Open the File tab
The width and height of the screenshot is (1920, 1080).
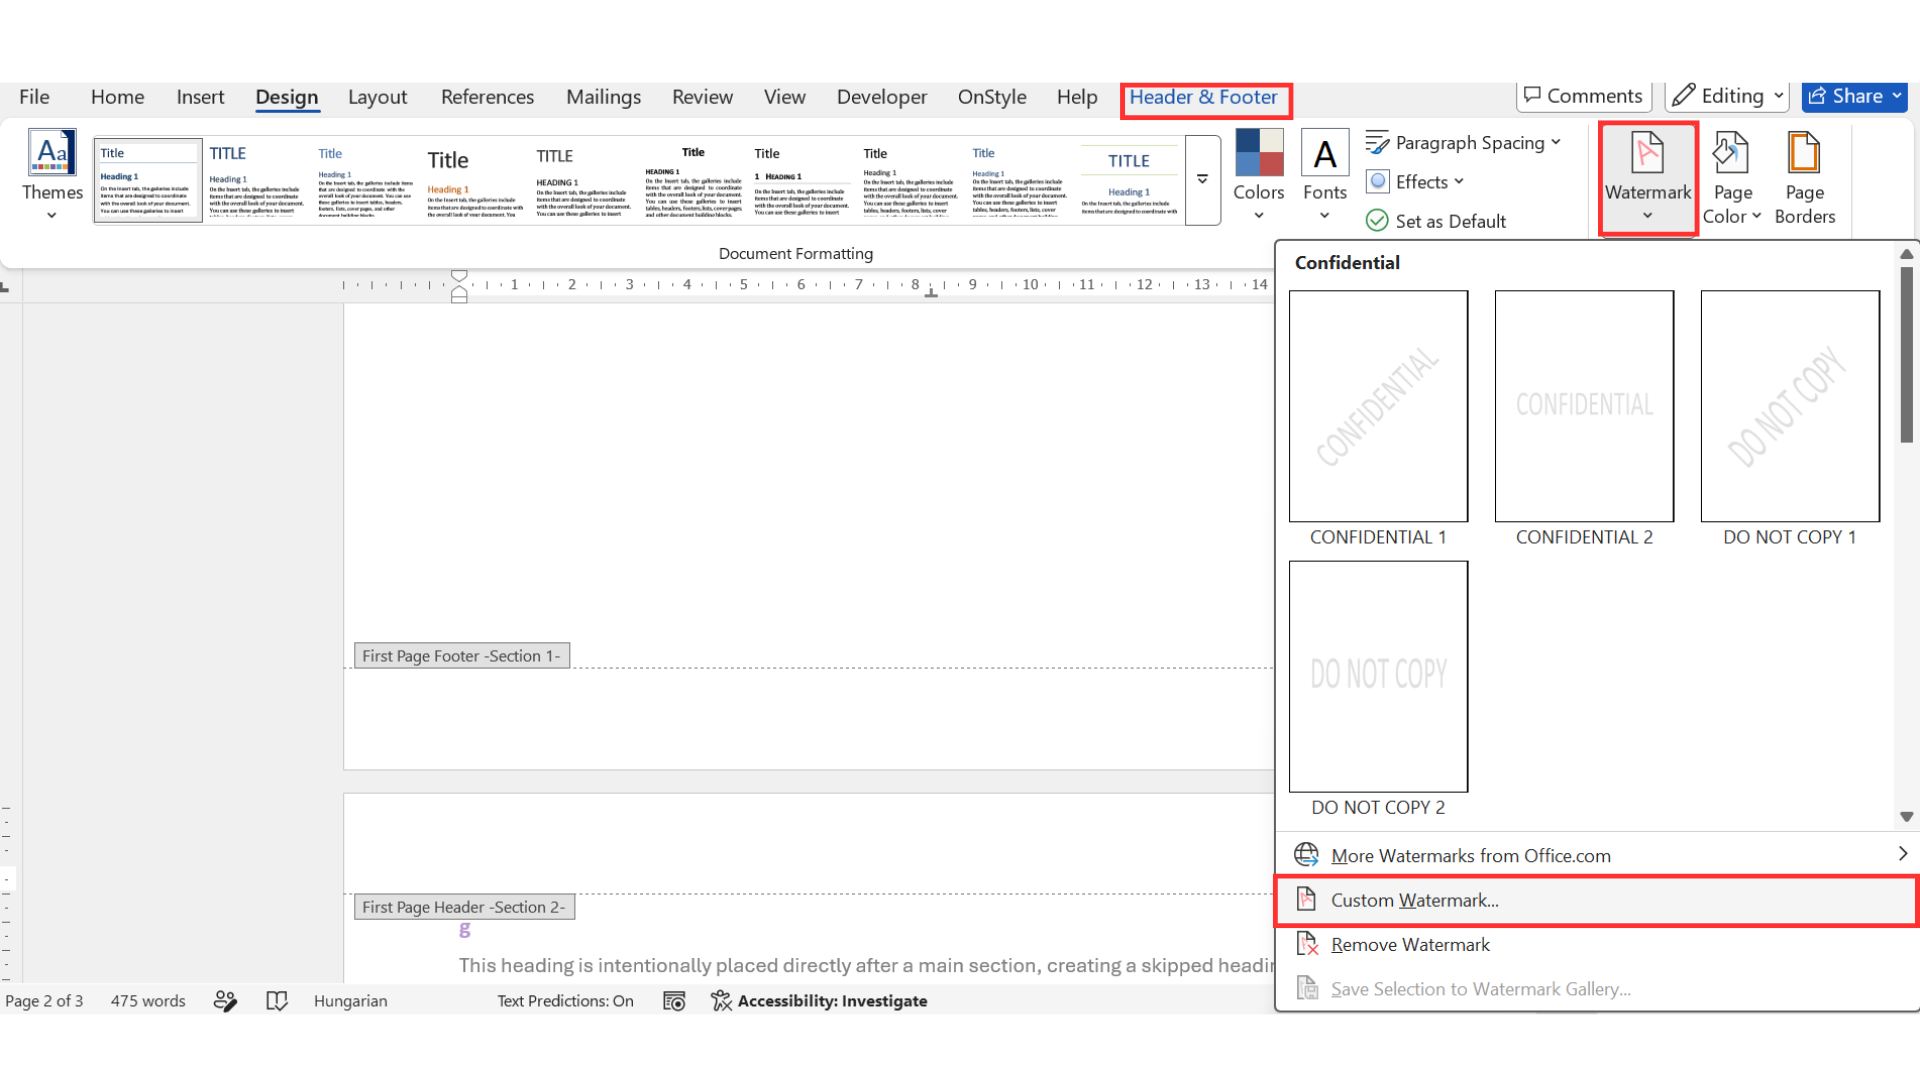34,97
